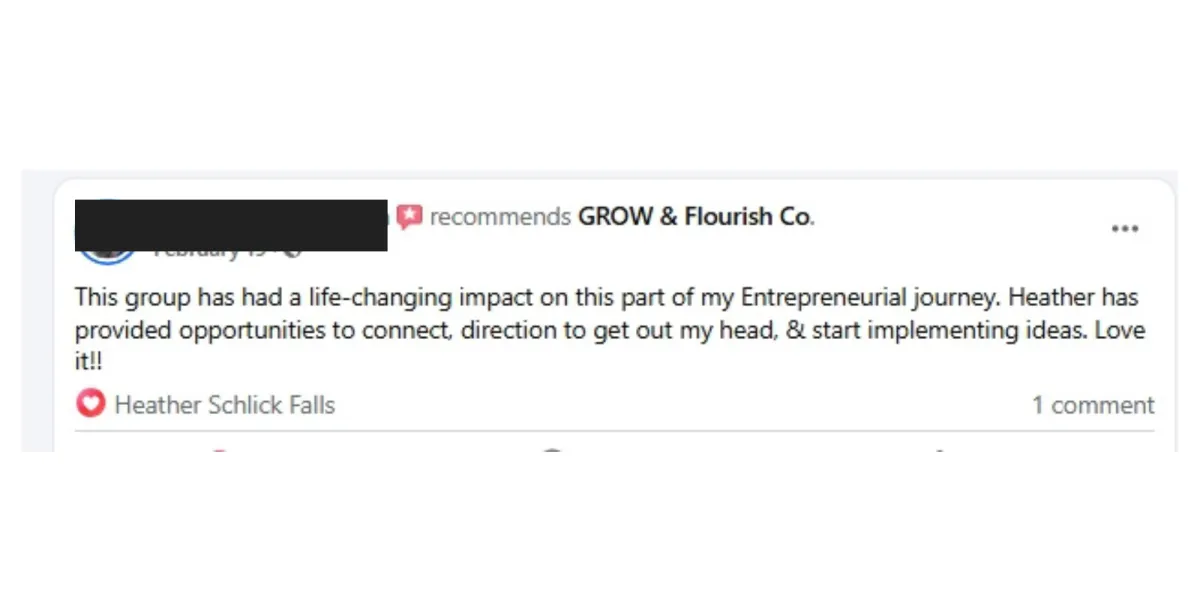Click the heart reaction icon
The height and width of the screenshot is (600, 1200).
(x=90, y=404)
